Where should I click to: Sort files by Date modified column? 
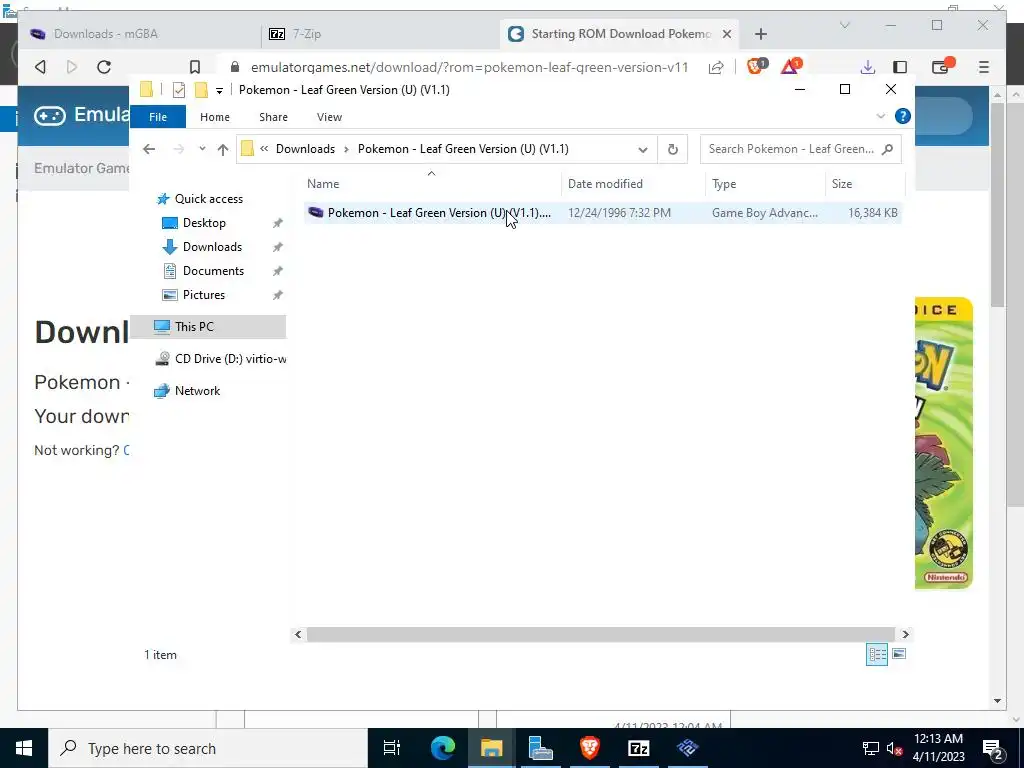605,184
